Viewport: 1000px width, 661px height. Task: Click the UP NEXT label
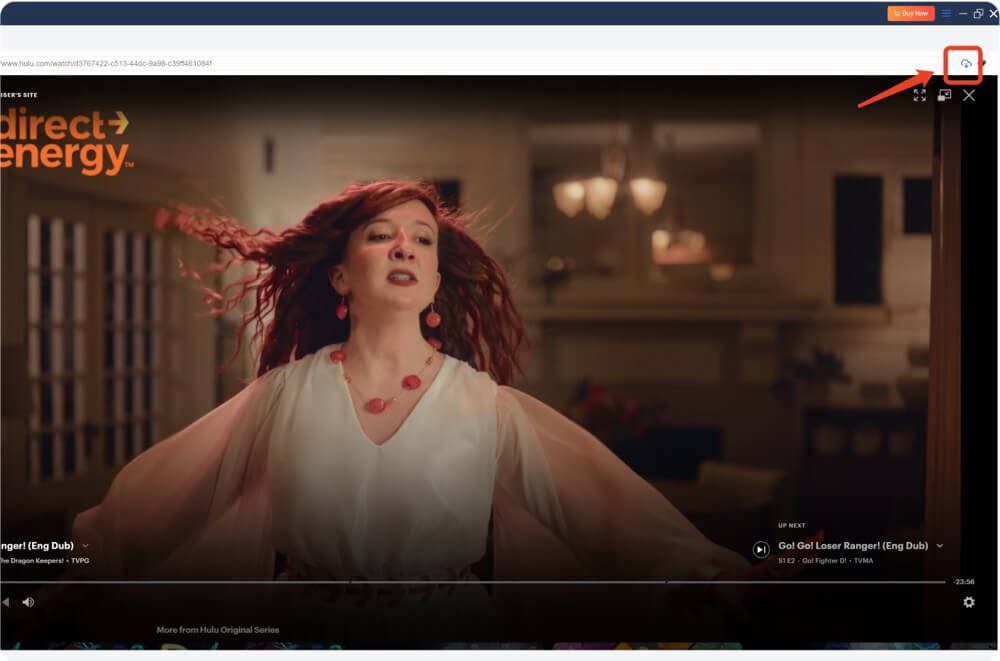(791, 526)
